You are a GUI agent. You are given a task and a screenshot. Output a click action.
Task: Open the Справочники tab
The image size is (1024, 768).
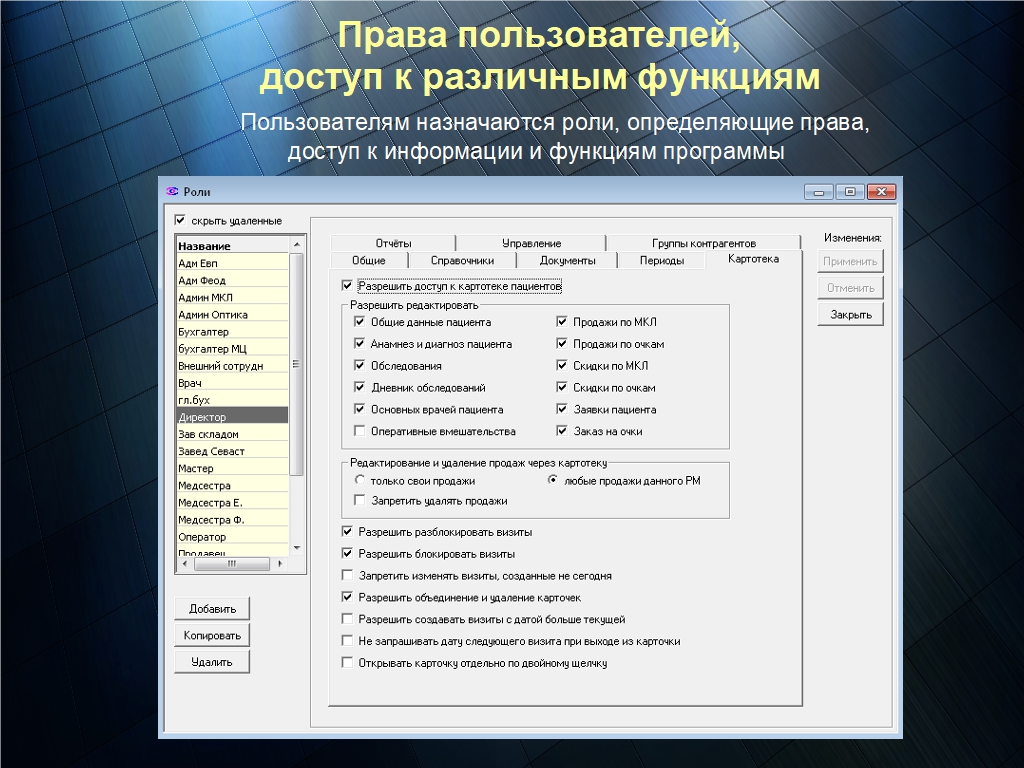click(x=462, y=261)
